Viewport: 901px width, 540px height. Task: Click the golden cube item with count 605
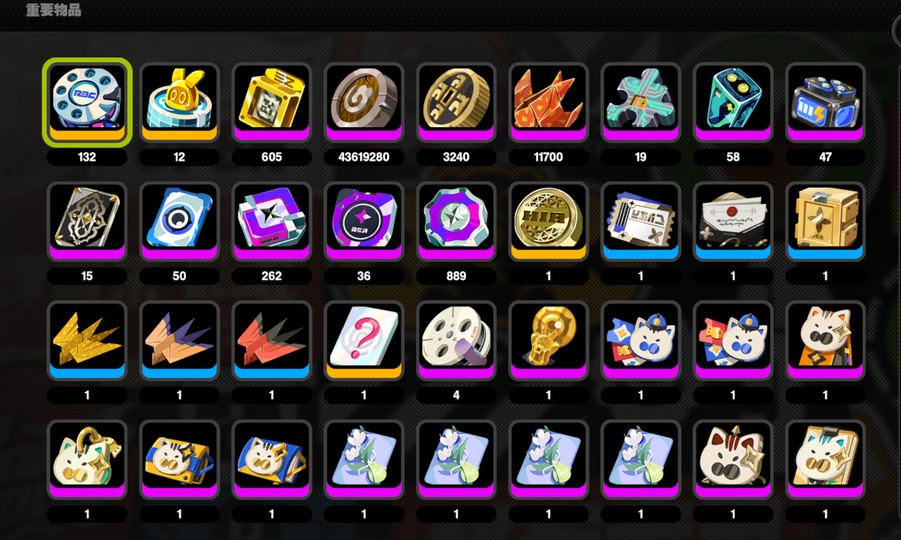click(272, 102)
